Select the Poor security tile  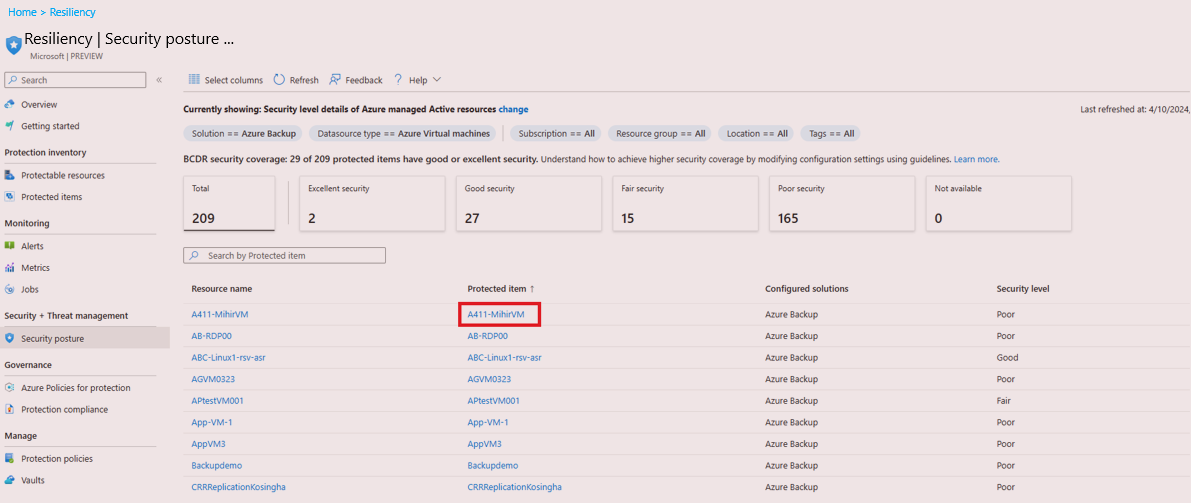842,204
